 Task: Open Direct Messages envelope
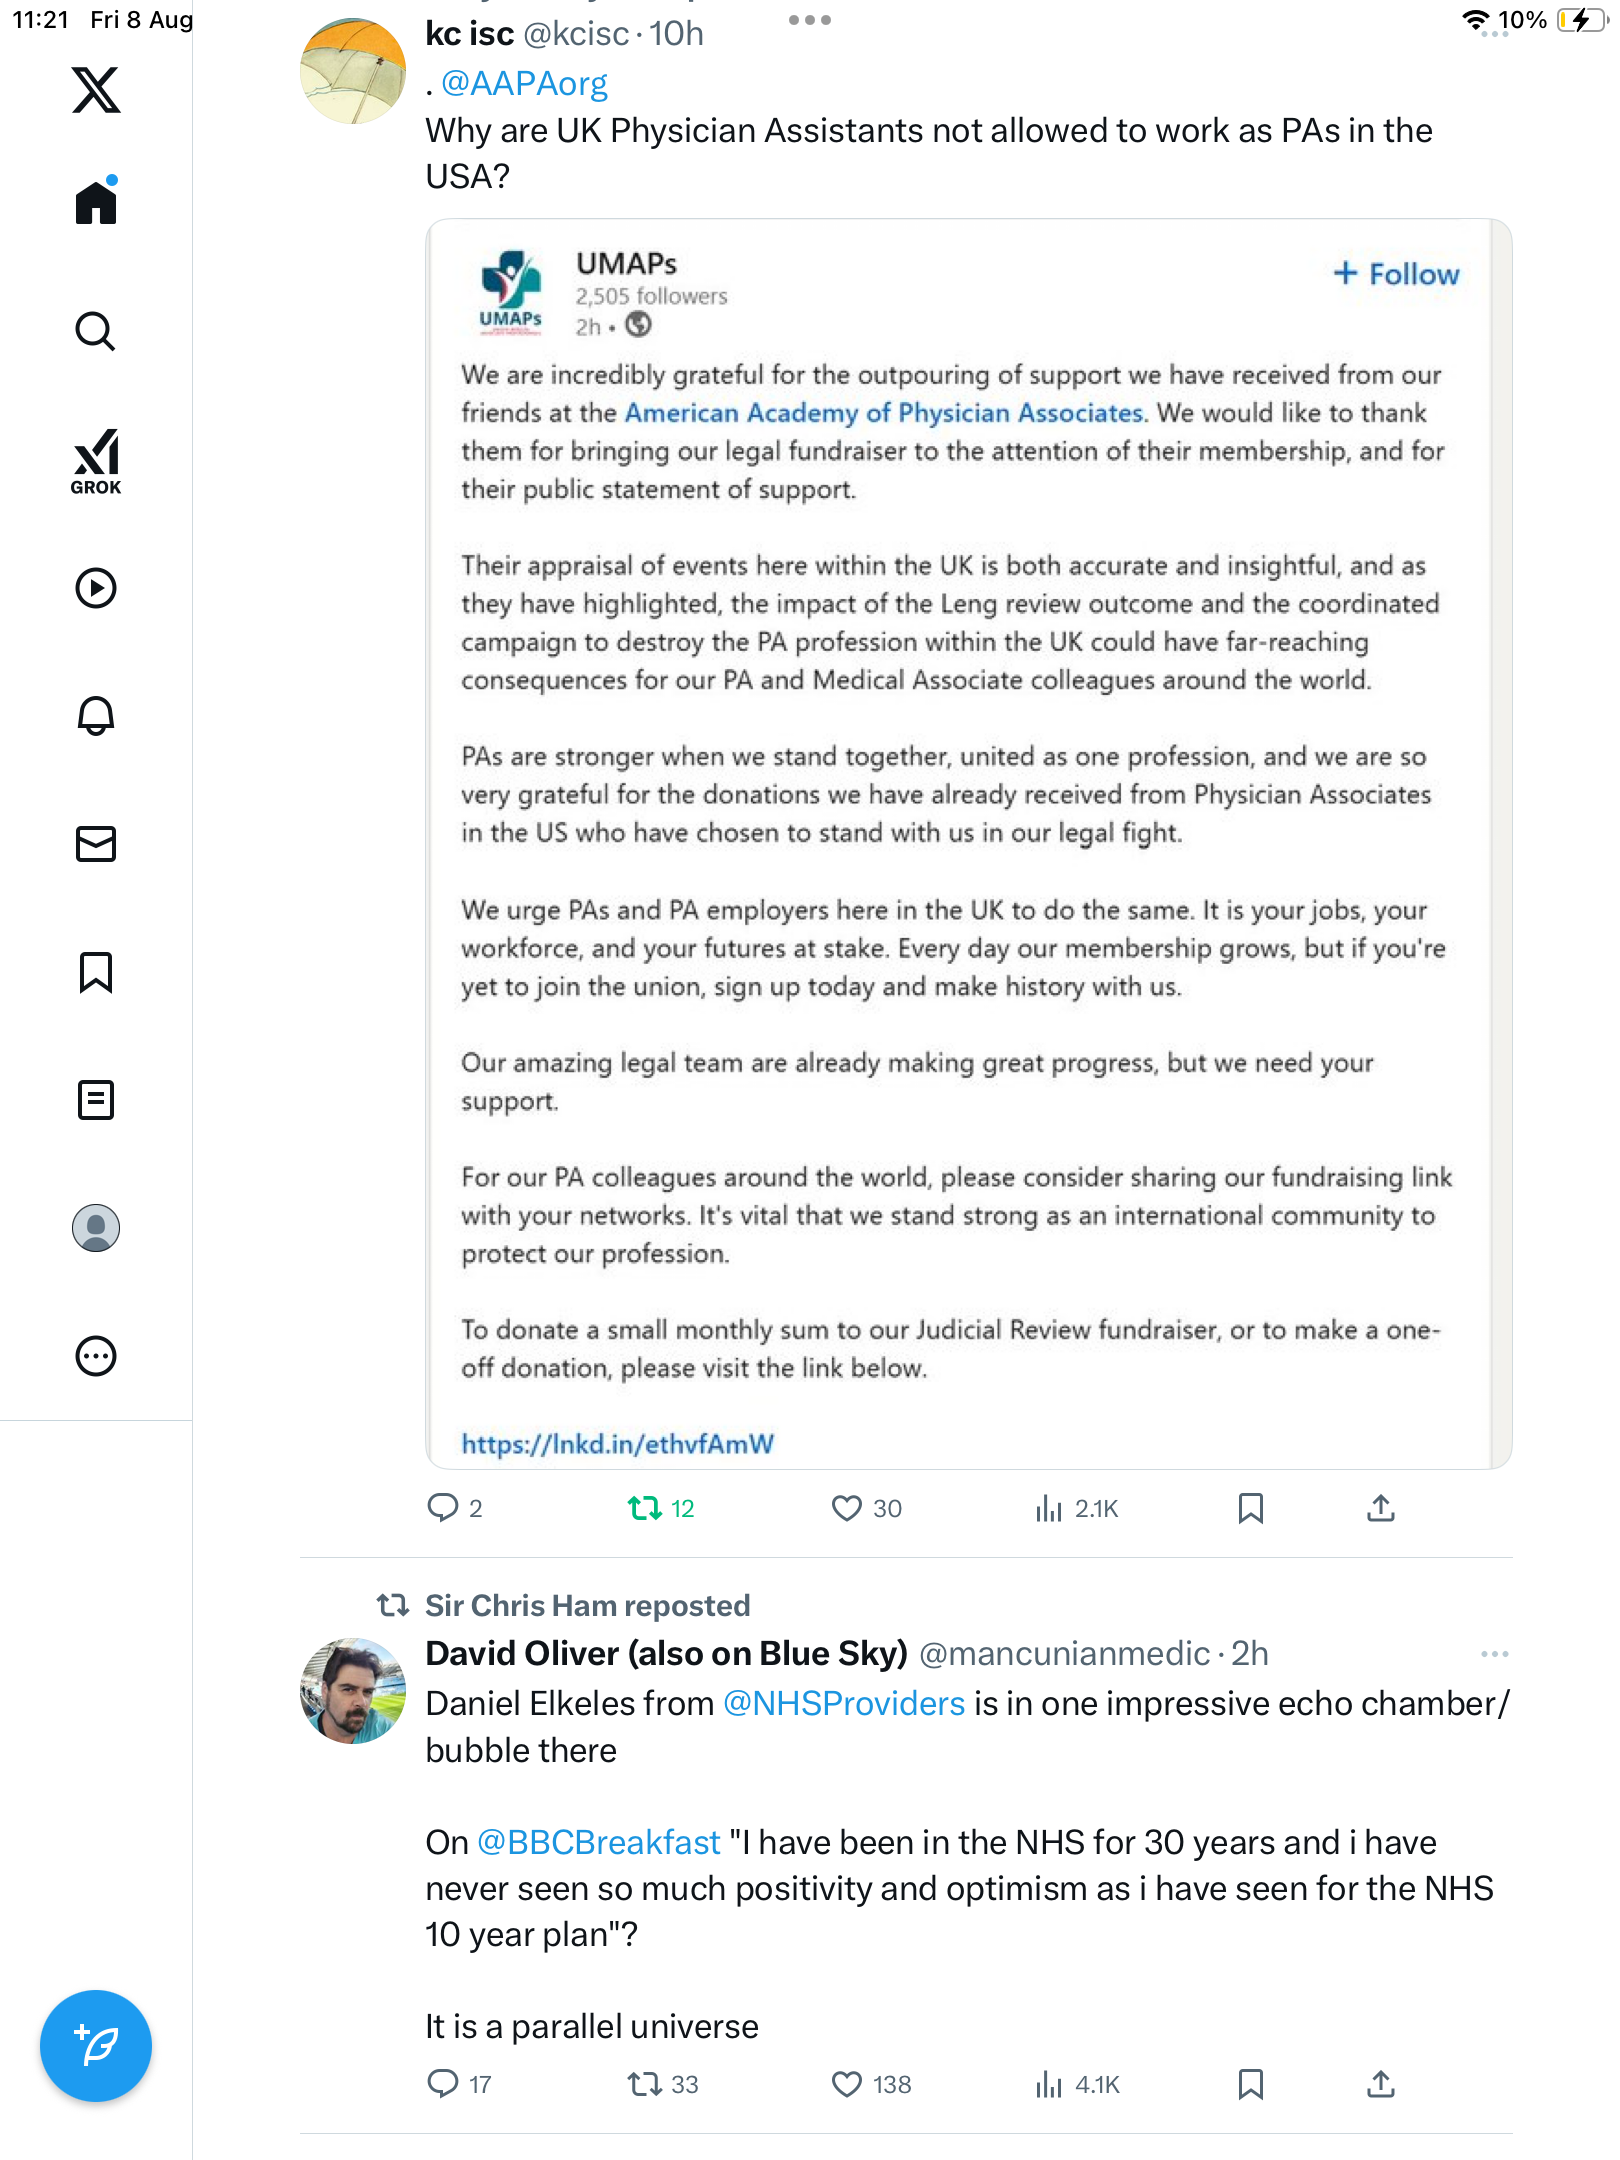click(x=96, y=844)
